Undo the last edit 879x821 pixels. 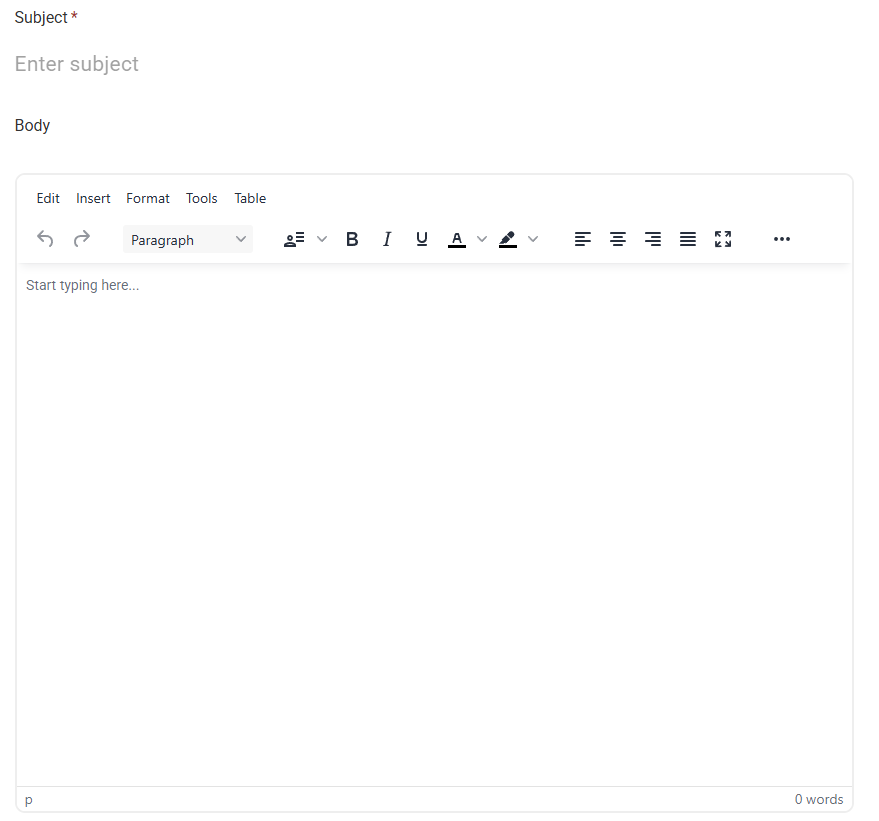coord(45,239)
